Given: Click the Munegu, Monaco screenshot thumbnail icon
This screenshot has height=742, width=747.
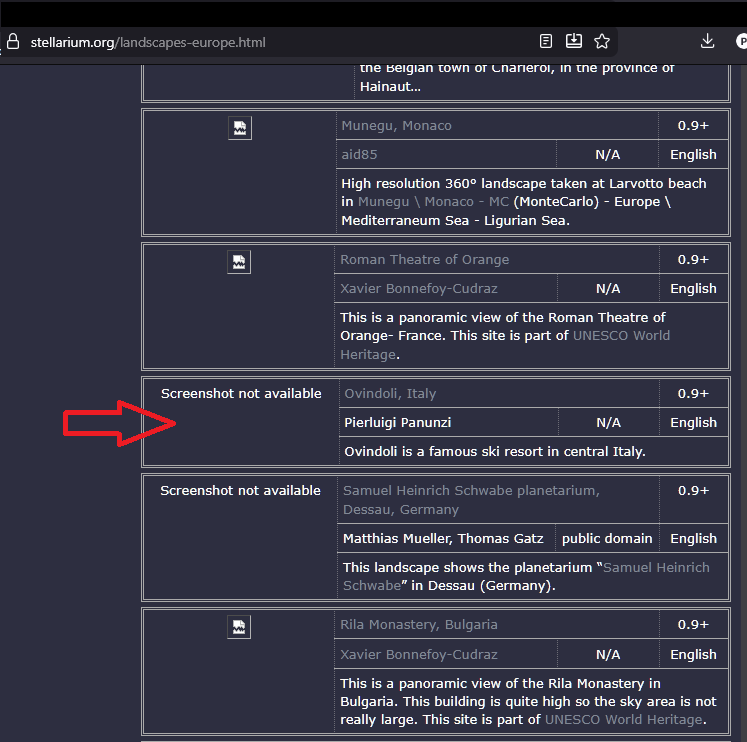Looking at the screenshot, I should (x=239, y=128).
